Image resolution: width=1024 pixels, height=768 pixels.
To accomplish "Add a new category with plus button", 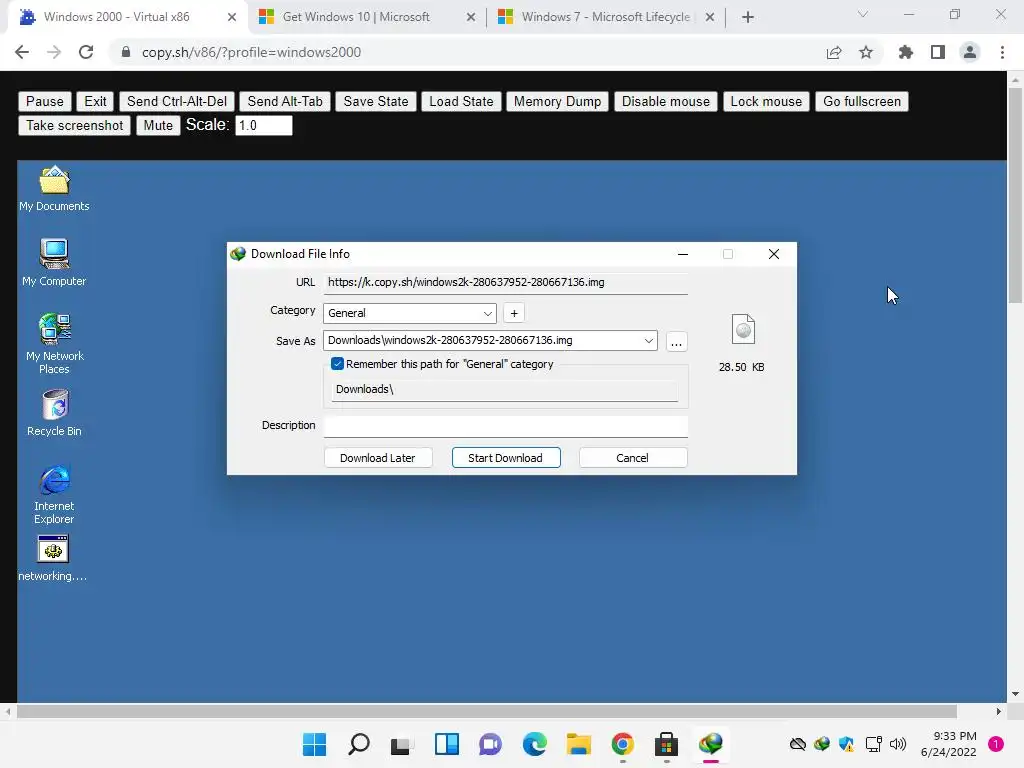I will click(x=514, y=313).
